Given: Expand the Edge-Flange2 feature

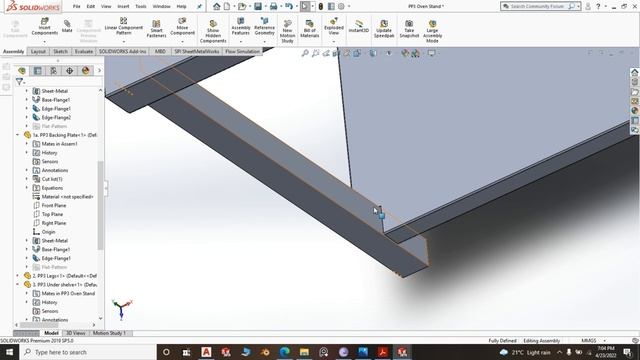Looking at the screenshot, I should click(27, 117).
